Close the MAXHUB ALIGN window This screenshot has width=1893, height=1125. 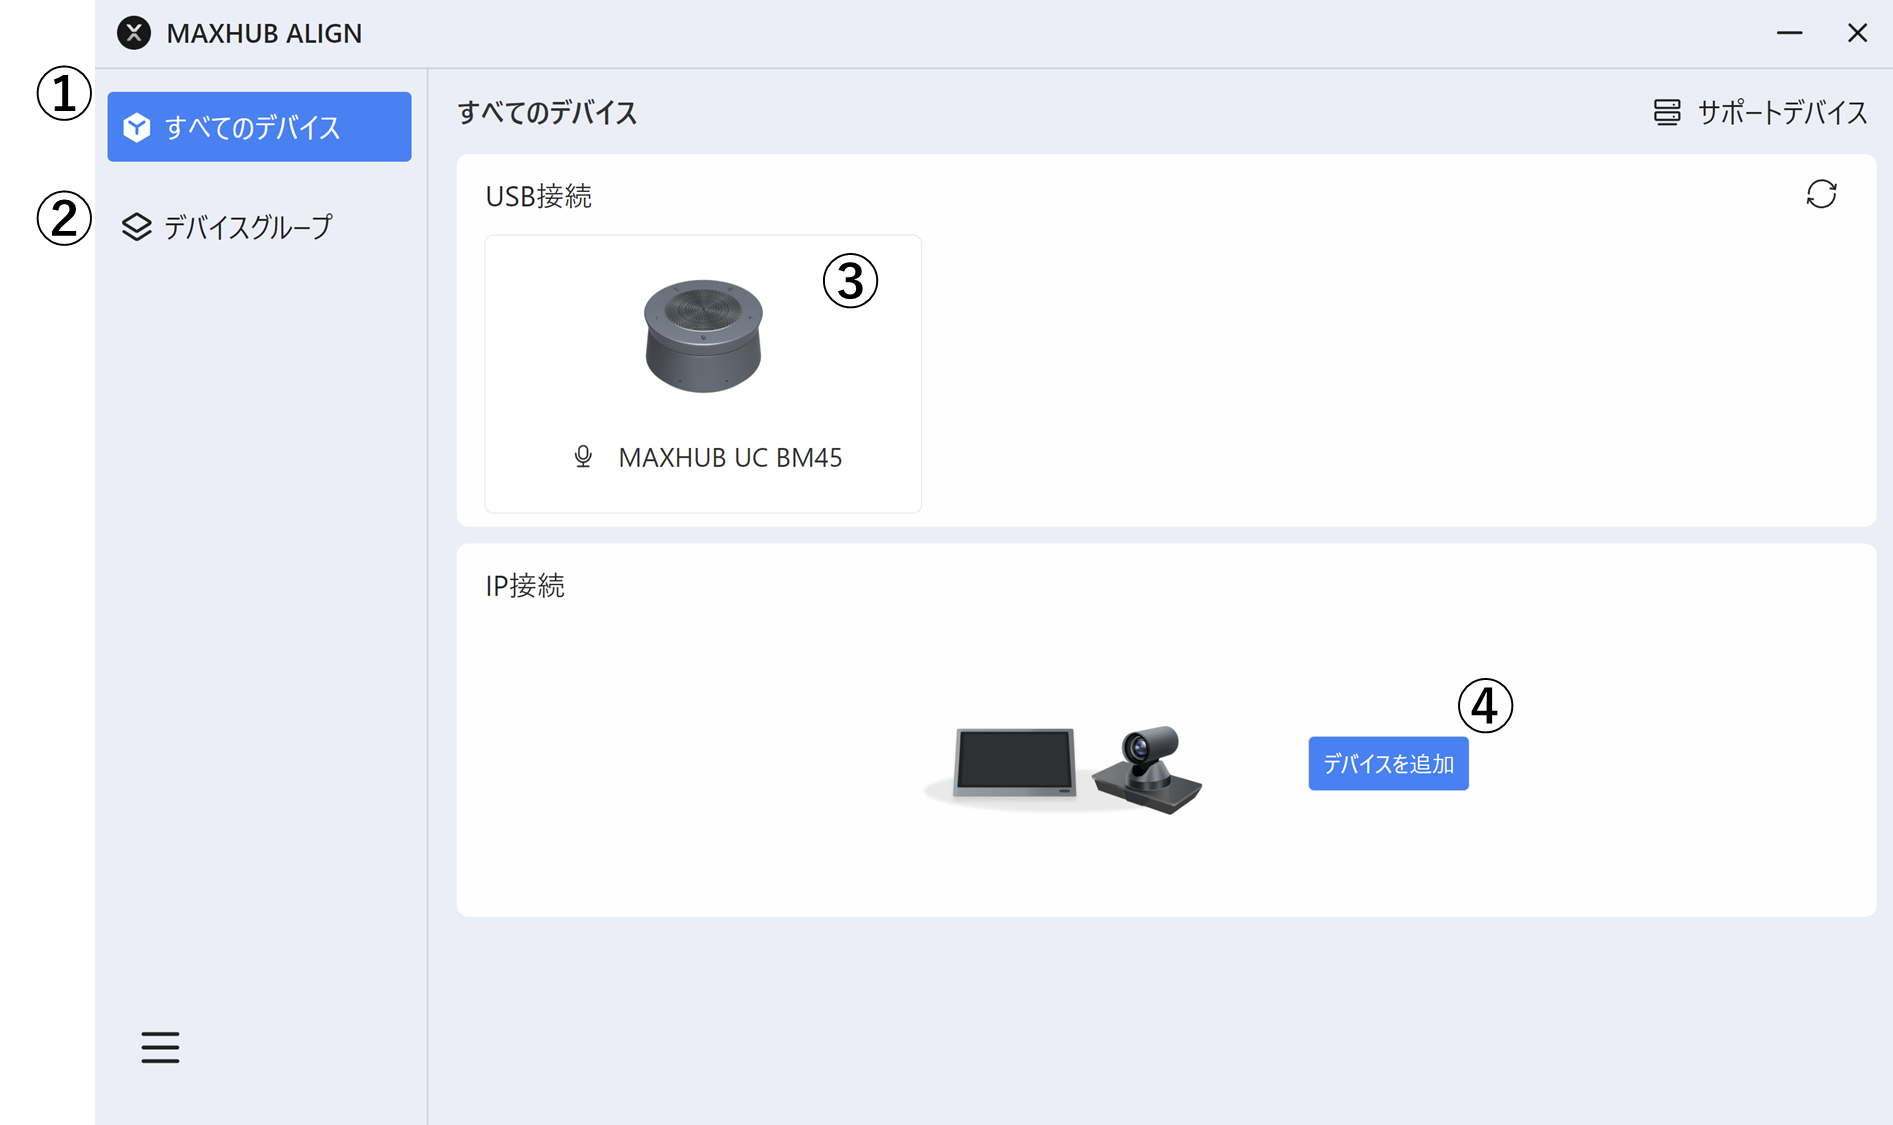pos(1857,33)
